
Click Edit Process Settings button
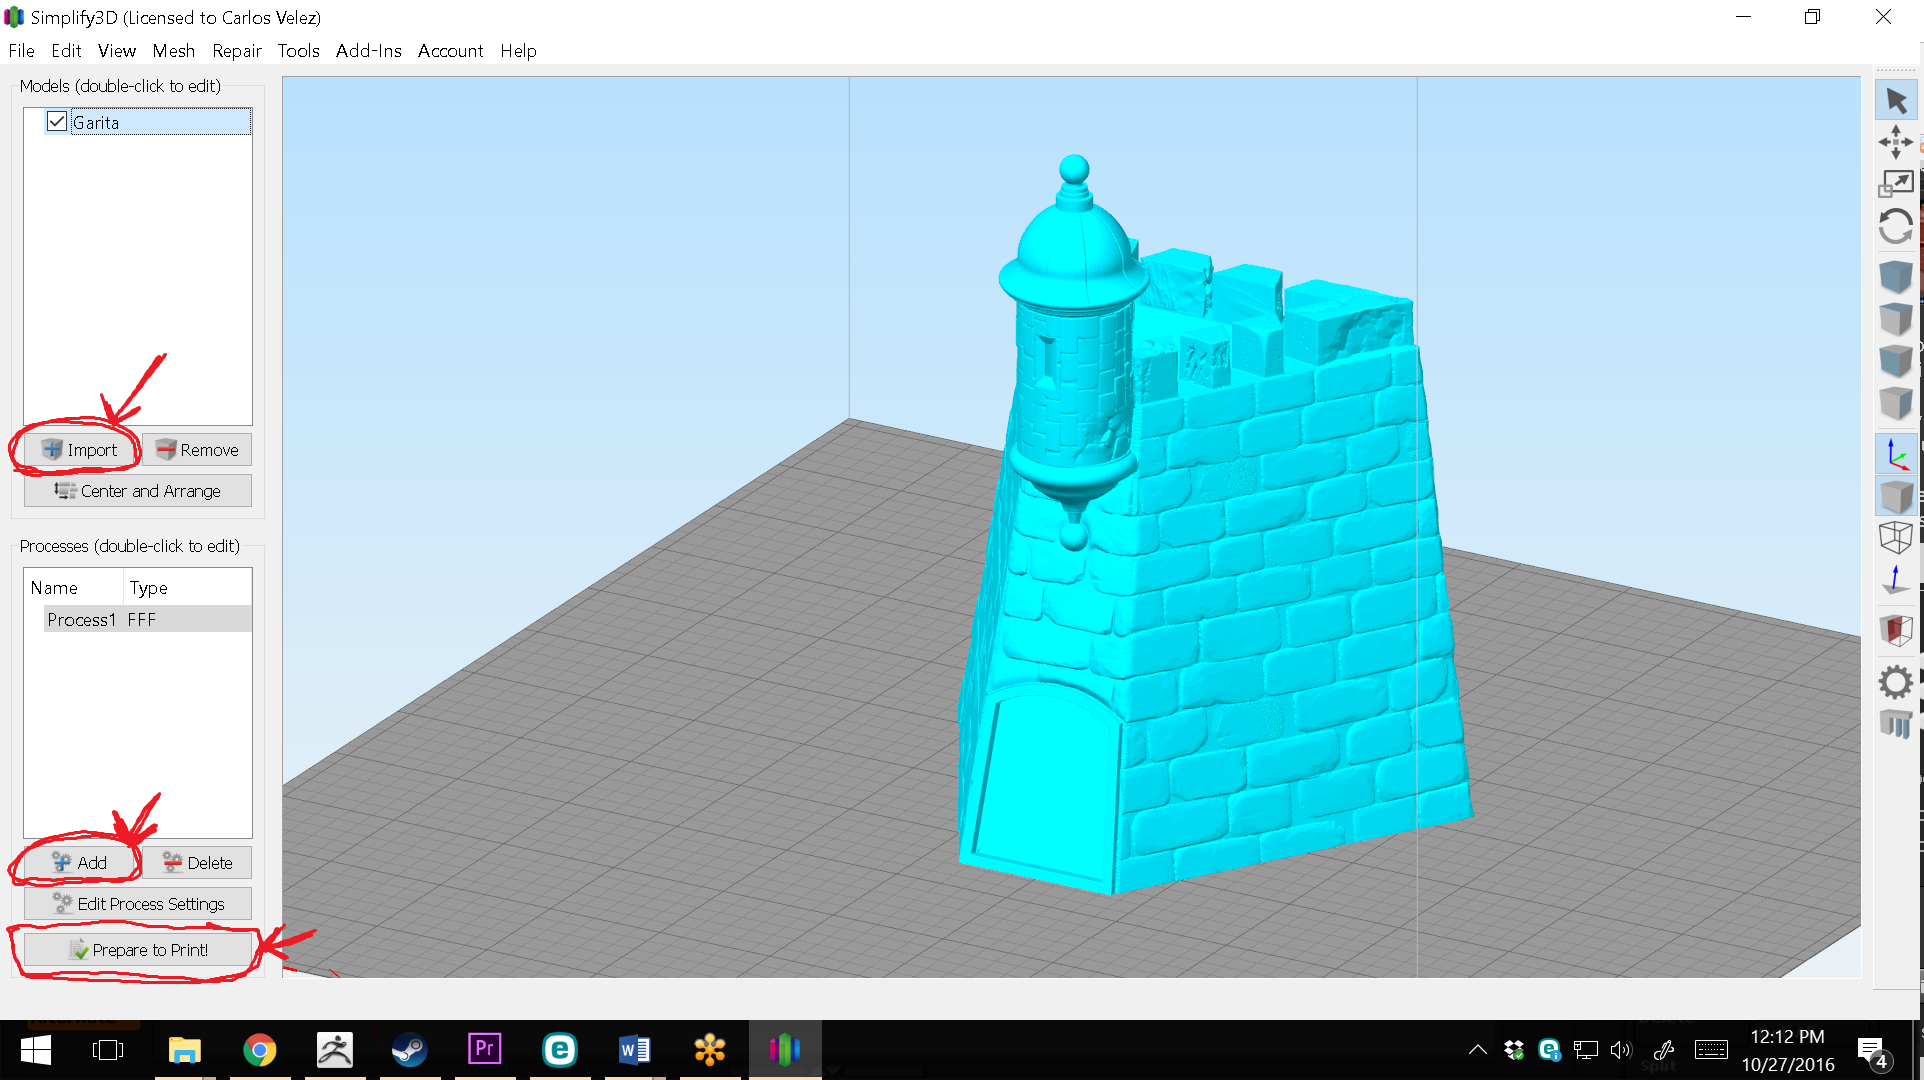(x=138, y=904)
